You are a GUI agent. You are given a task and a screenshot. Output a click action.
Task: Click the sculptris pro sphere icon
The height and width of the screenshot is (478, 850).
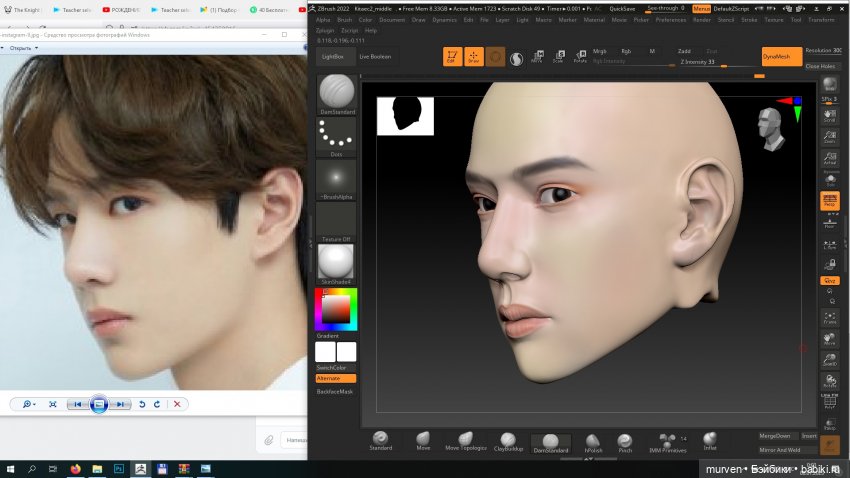tap(516, 58)
